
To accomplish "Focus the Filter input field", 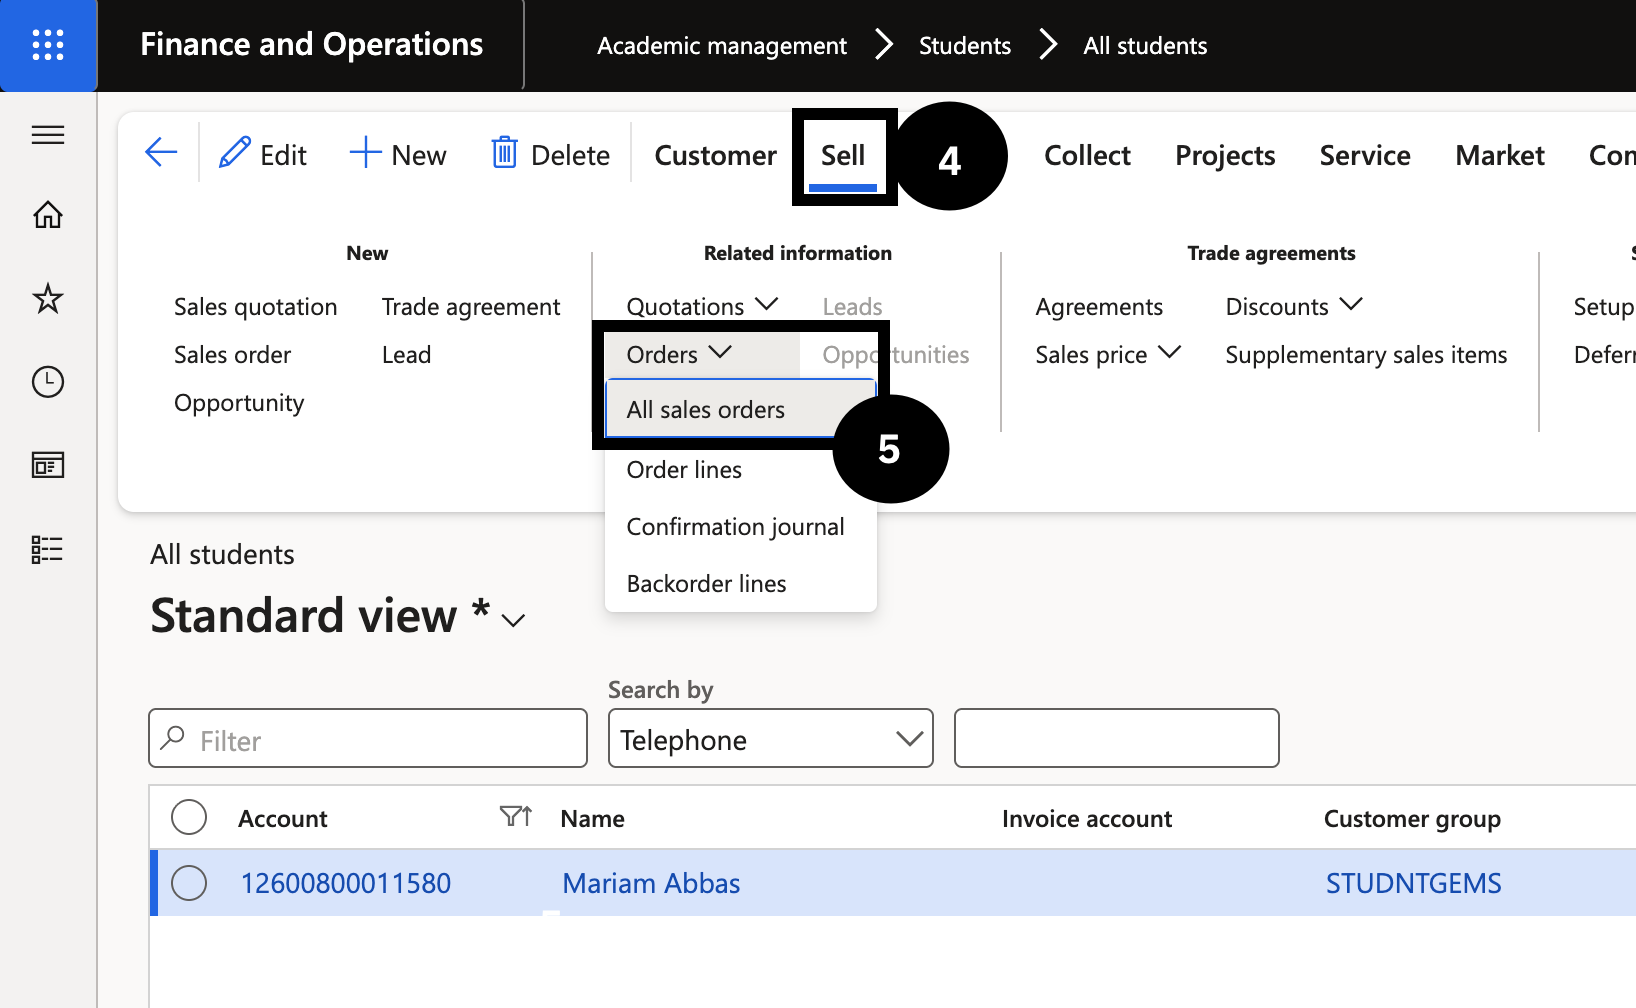I will [368, 739].
